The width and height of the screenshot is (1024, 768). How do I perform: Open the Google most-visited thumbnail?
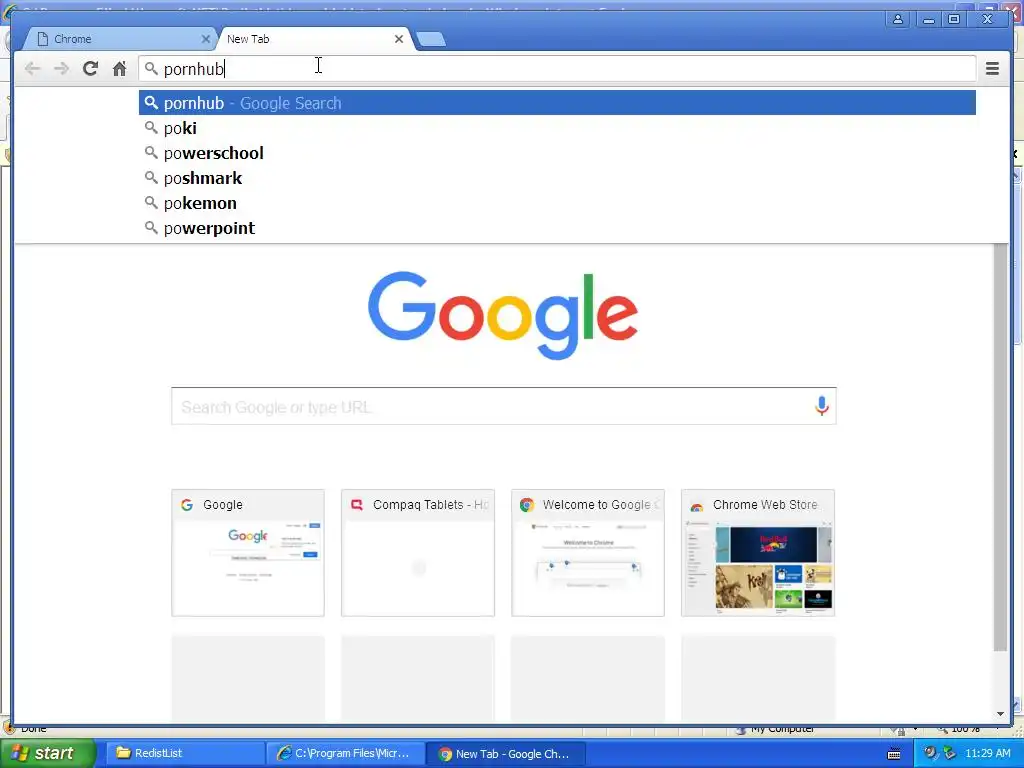pyautogui.click(x=248, y=552)
